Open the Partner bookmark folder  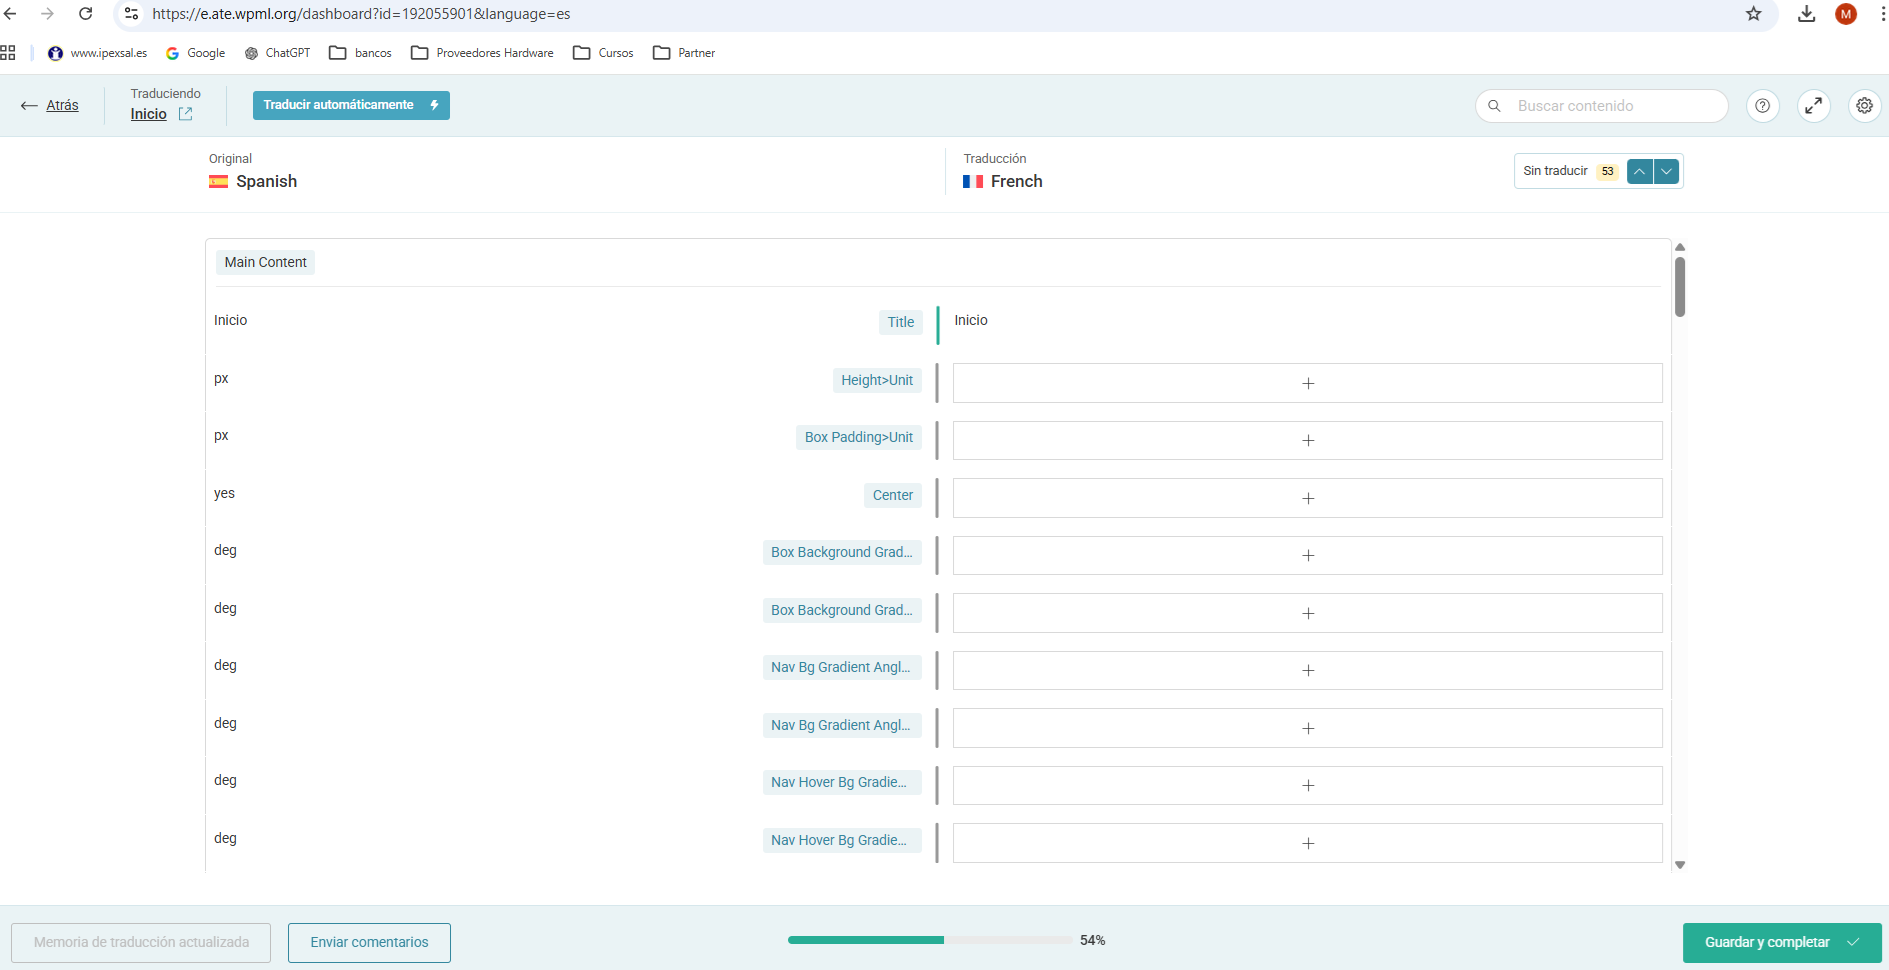pyautogui.click(x=684, y=53)
